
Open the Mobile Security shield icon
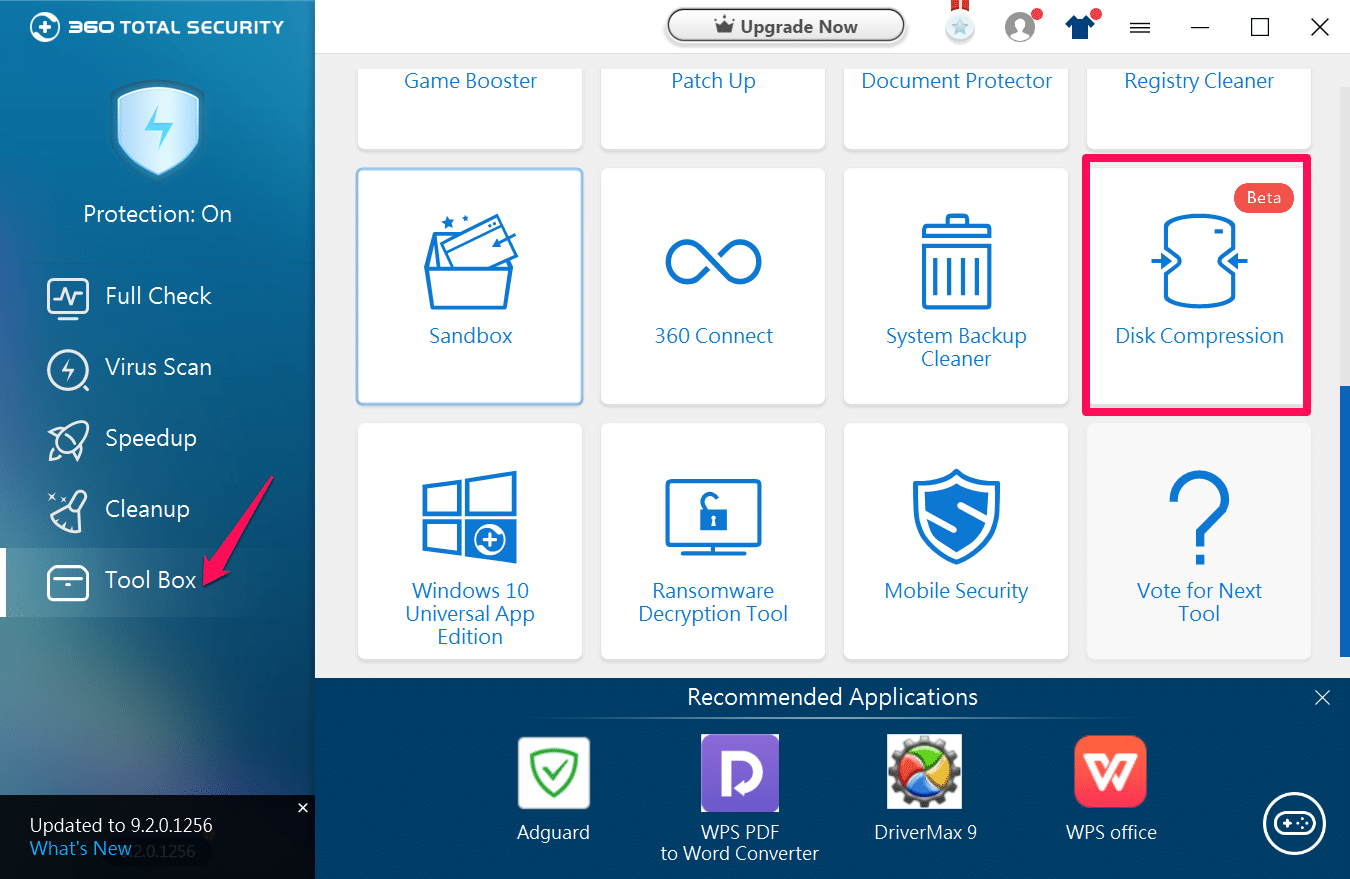pyautogui.click(x=956, y=516)
